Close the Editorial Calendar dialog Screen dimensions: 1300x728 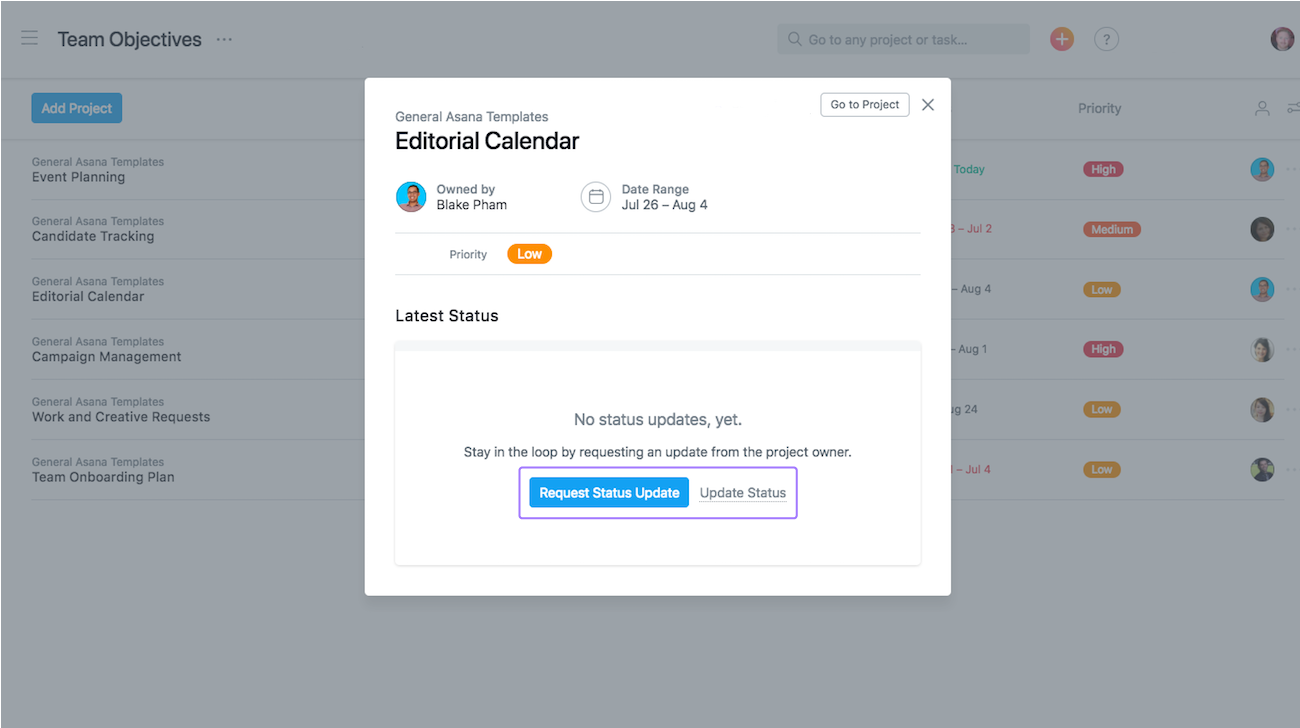(928, 105)
